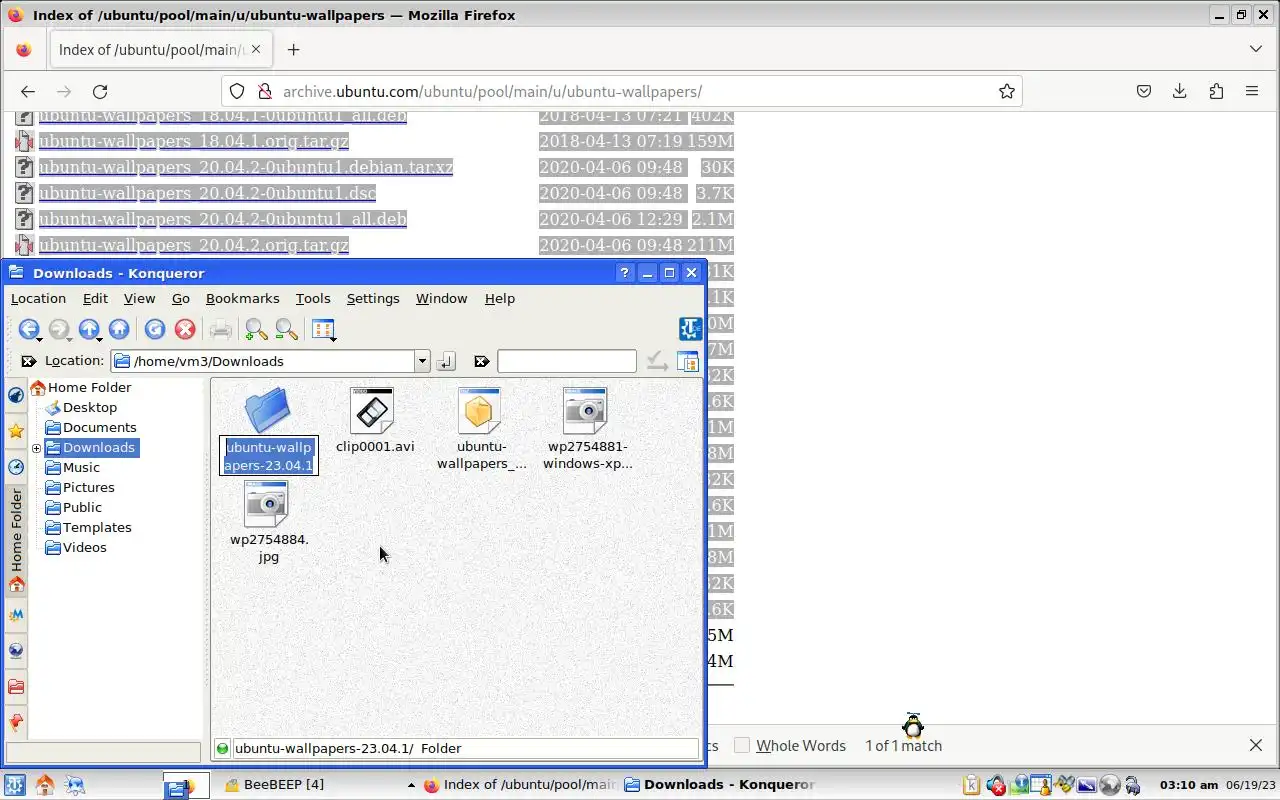Open the Window menu in Konqueror
Screen dimensions: 1280x800
click(441, 298)
